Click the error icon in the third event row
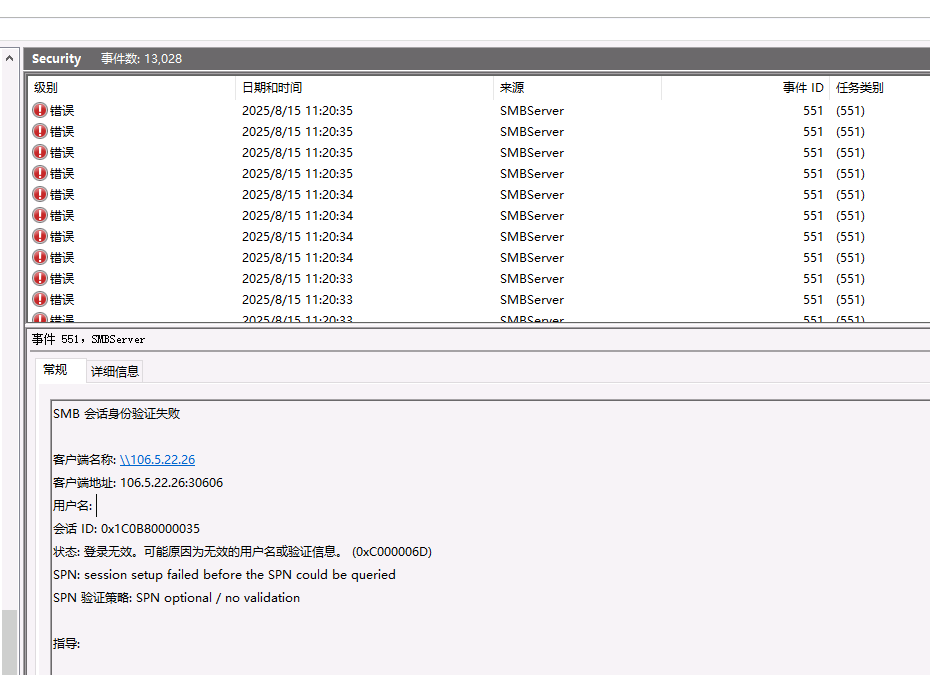This screenshot has width=930, height=675. (x=40, y=152)
